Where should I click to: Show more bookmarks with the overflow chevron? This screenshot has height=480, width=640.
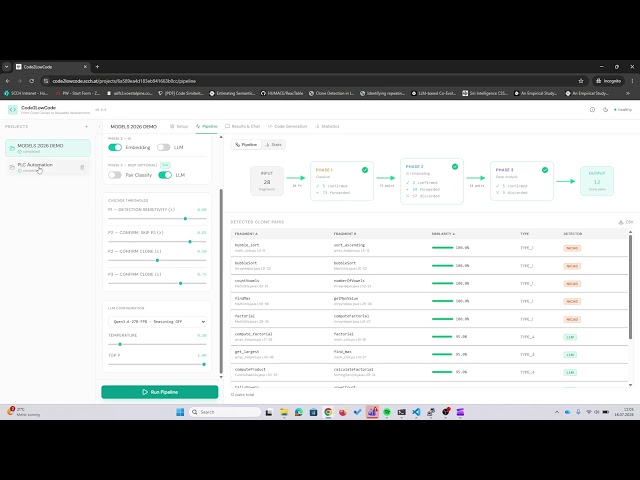628,93
